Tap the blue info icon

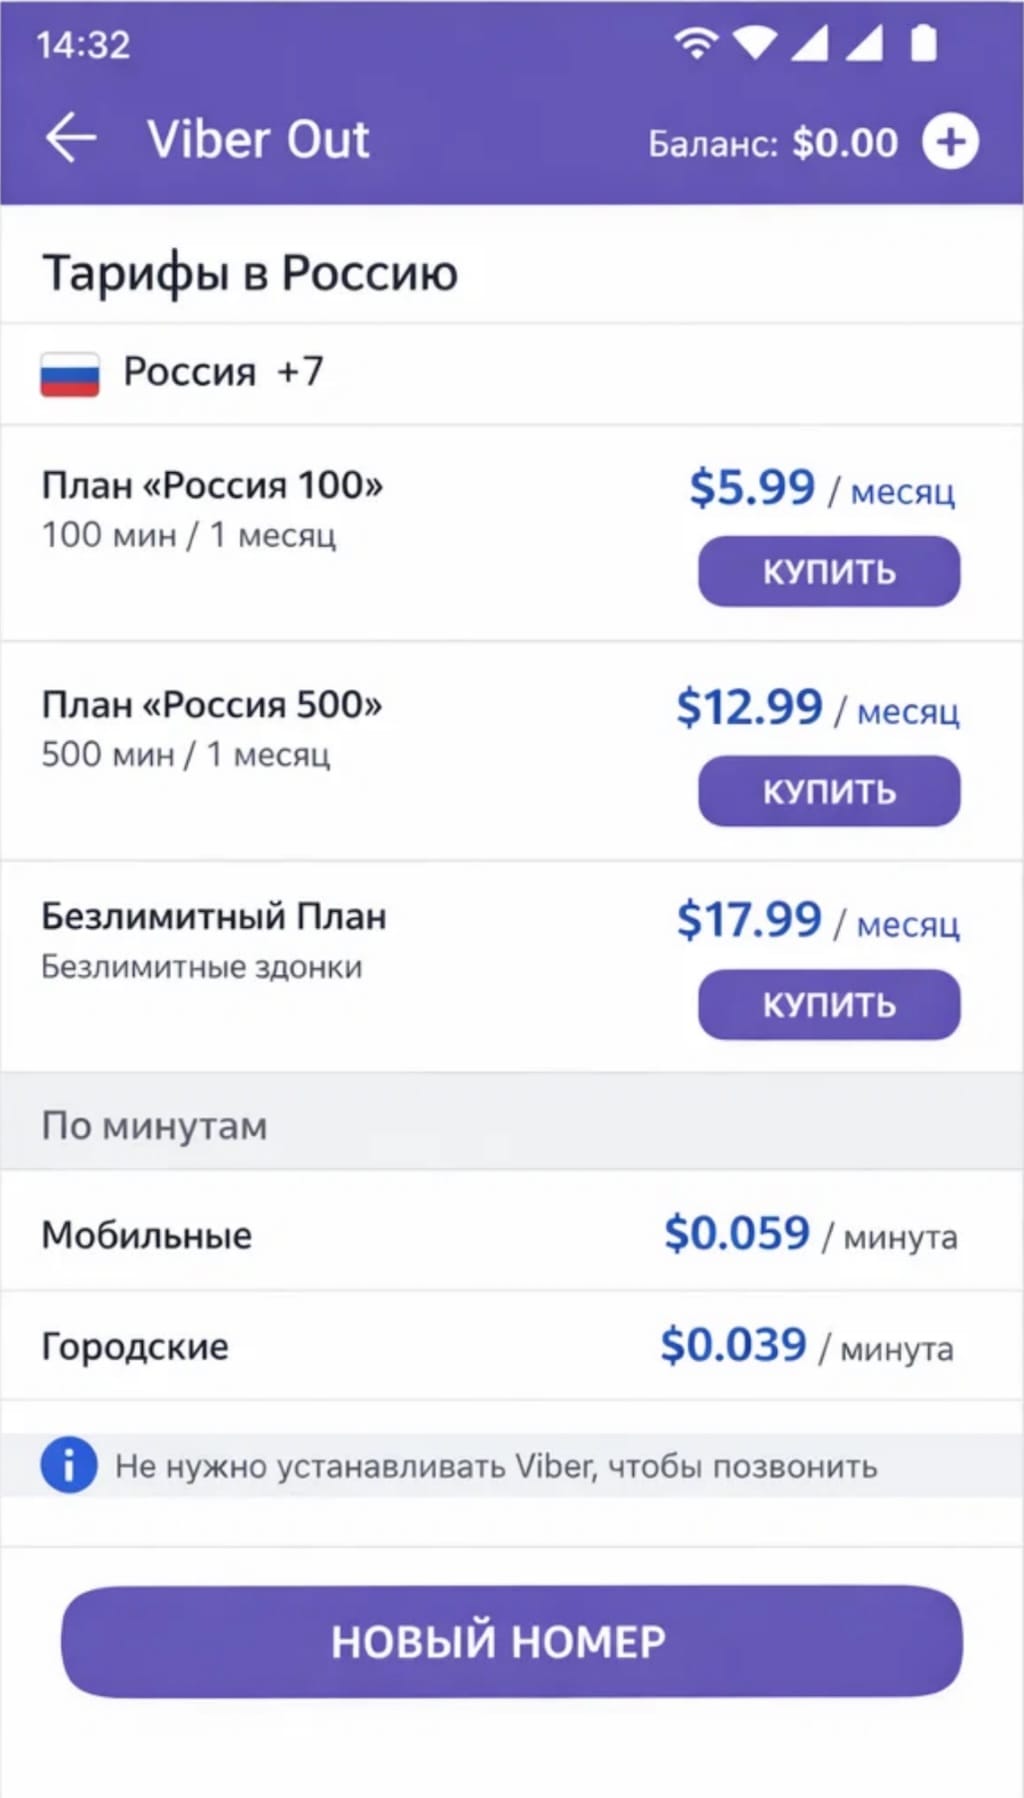(68, 1465)
